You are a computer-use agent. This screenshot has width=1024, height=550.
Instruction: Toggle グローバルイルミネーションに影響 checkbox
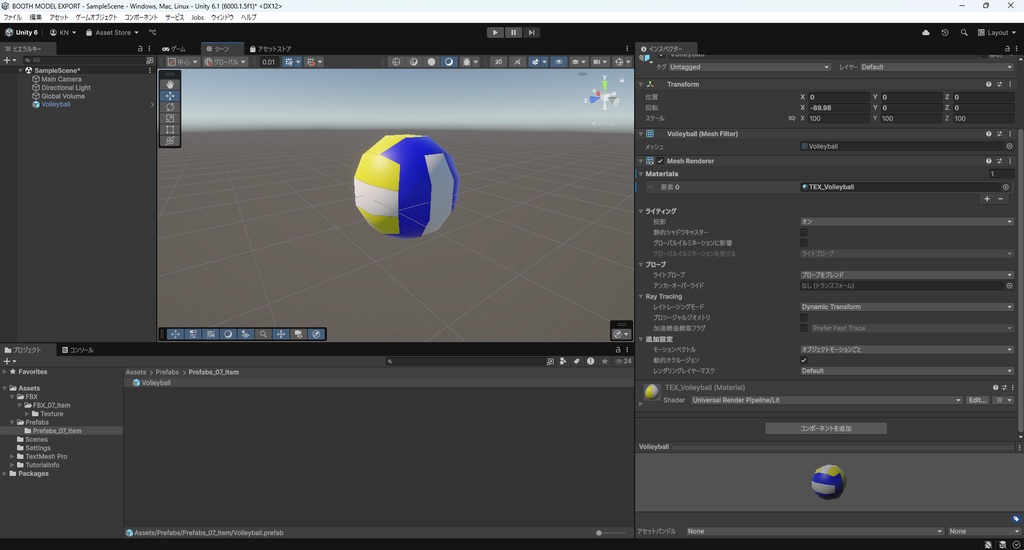pyautogui.click(x=804, y=242)
